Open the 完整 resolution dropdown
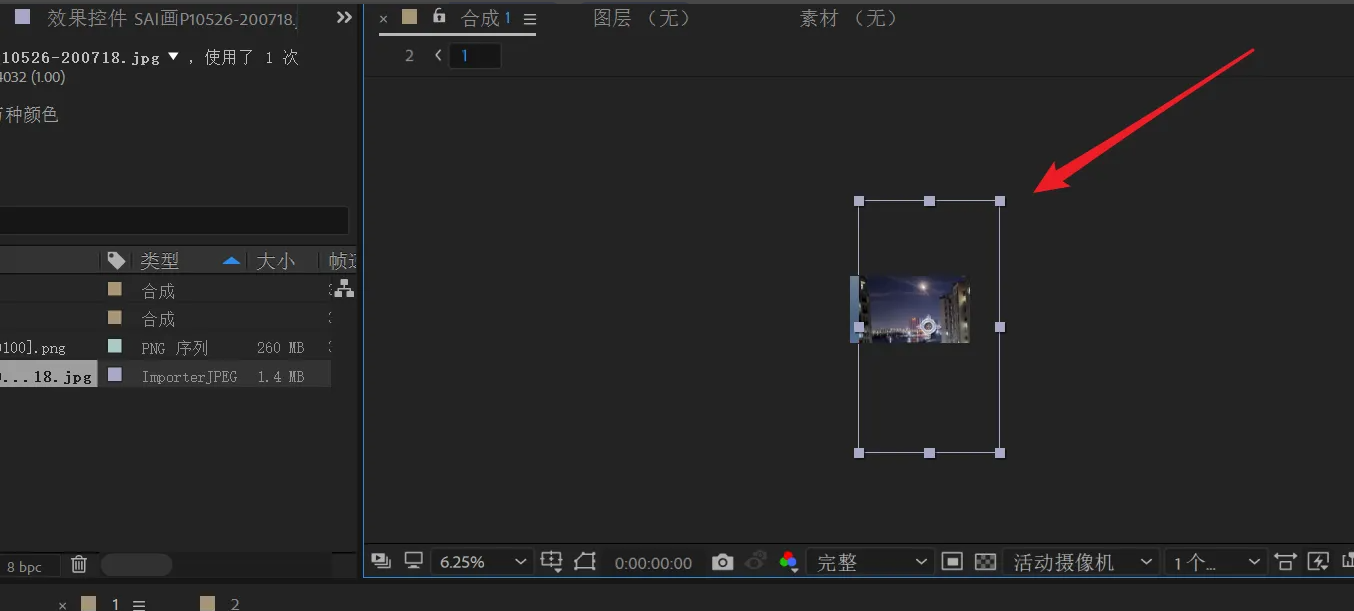Viewport: 1354px width, 611px height. click(x=868, y=562)
